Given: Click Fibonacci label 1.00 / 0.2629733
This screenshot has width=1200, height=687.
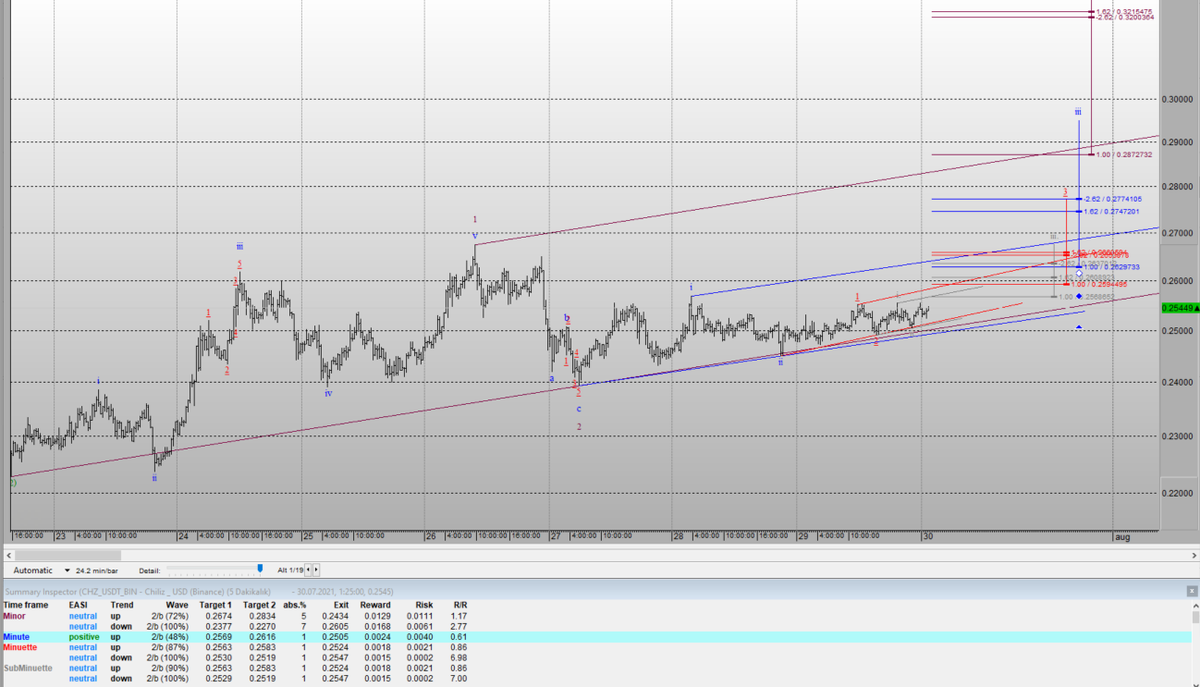Looking at the screenshot, I should (x=1112, y=267).
